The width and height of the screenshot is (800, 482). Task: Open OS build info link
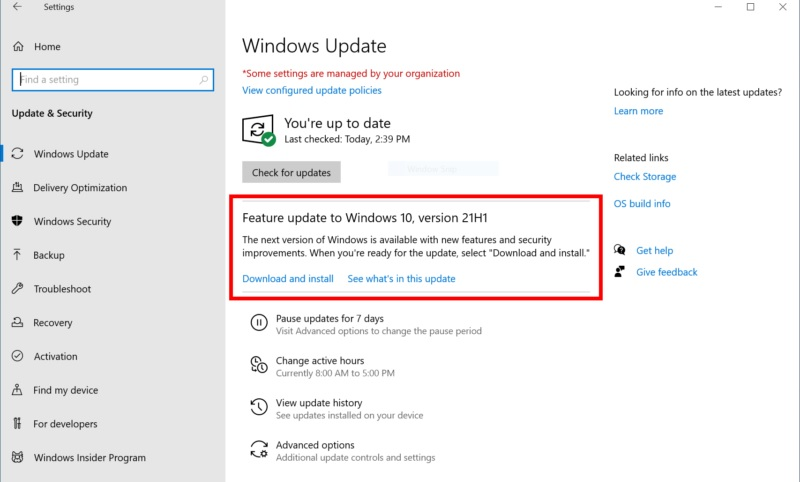coord(642,204)
